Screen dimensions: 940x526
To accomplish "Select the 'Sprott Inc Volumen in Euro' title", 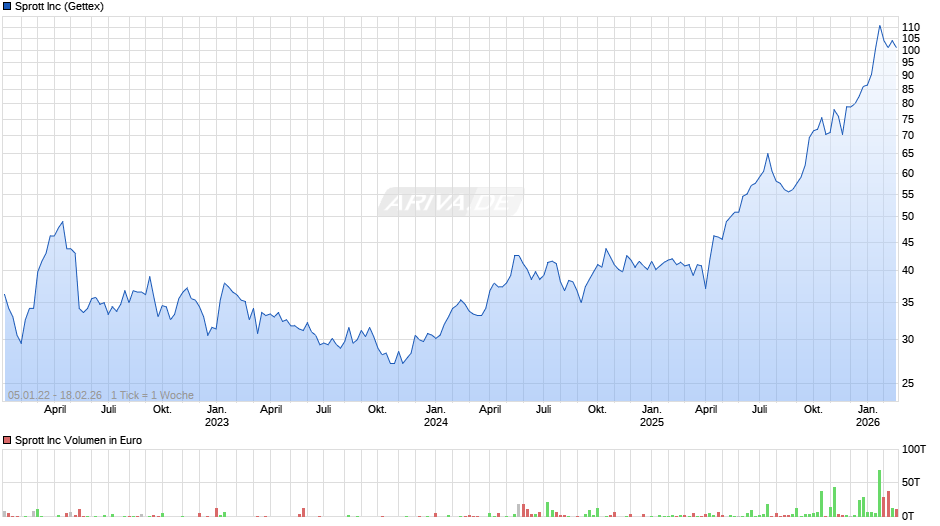I will (x=79, y=440).
